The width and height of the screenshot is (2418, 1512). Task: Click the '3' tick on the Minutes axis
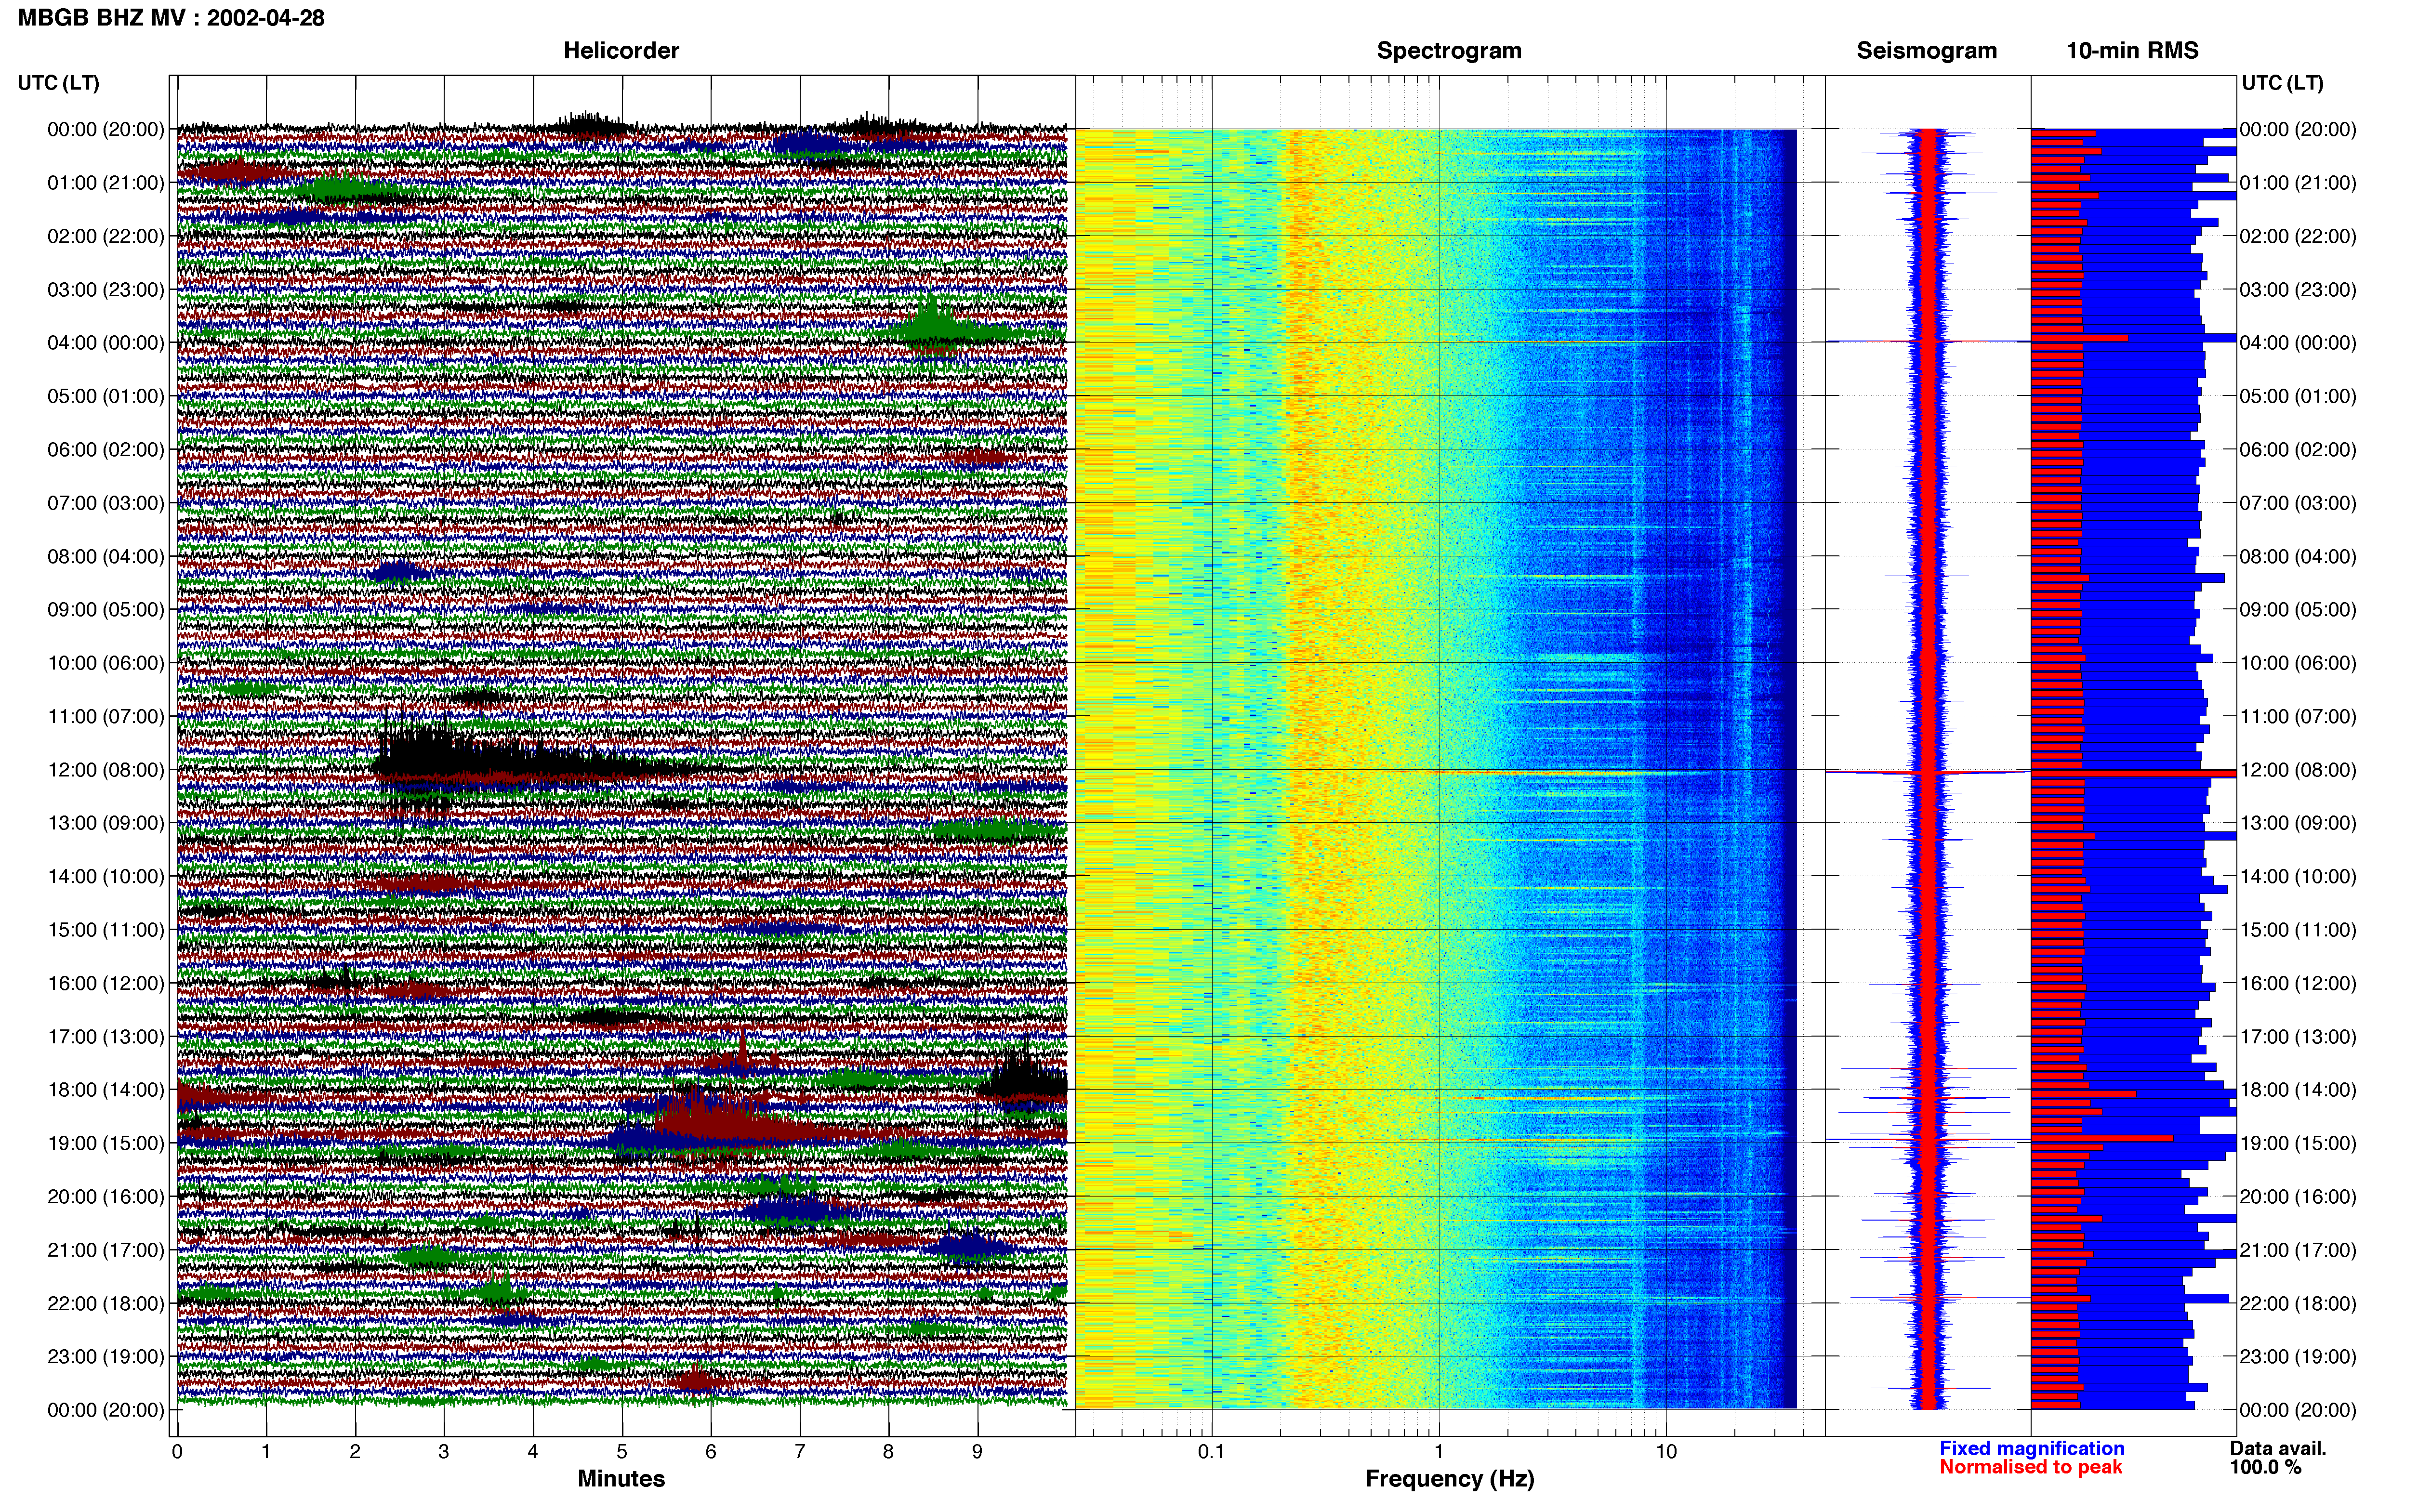click(x=444, y=1452)
